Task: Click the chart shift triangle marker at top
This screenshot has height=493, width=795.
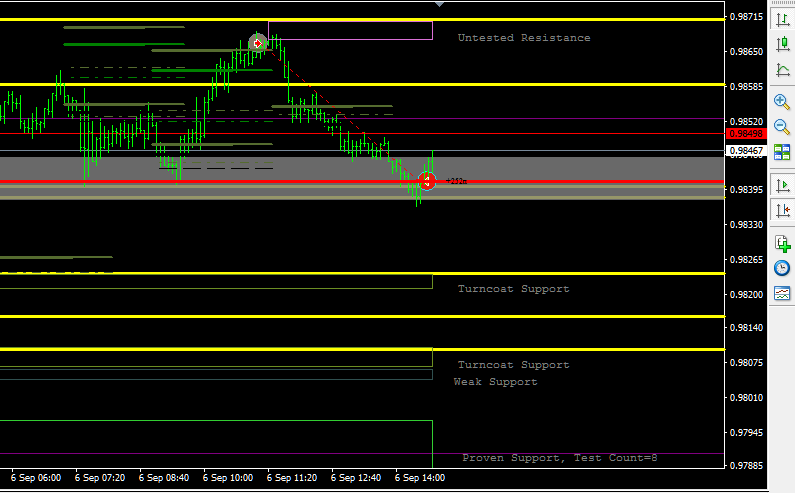Action: [x=440, y=5]
